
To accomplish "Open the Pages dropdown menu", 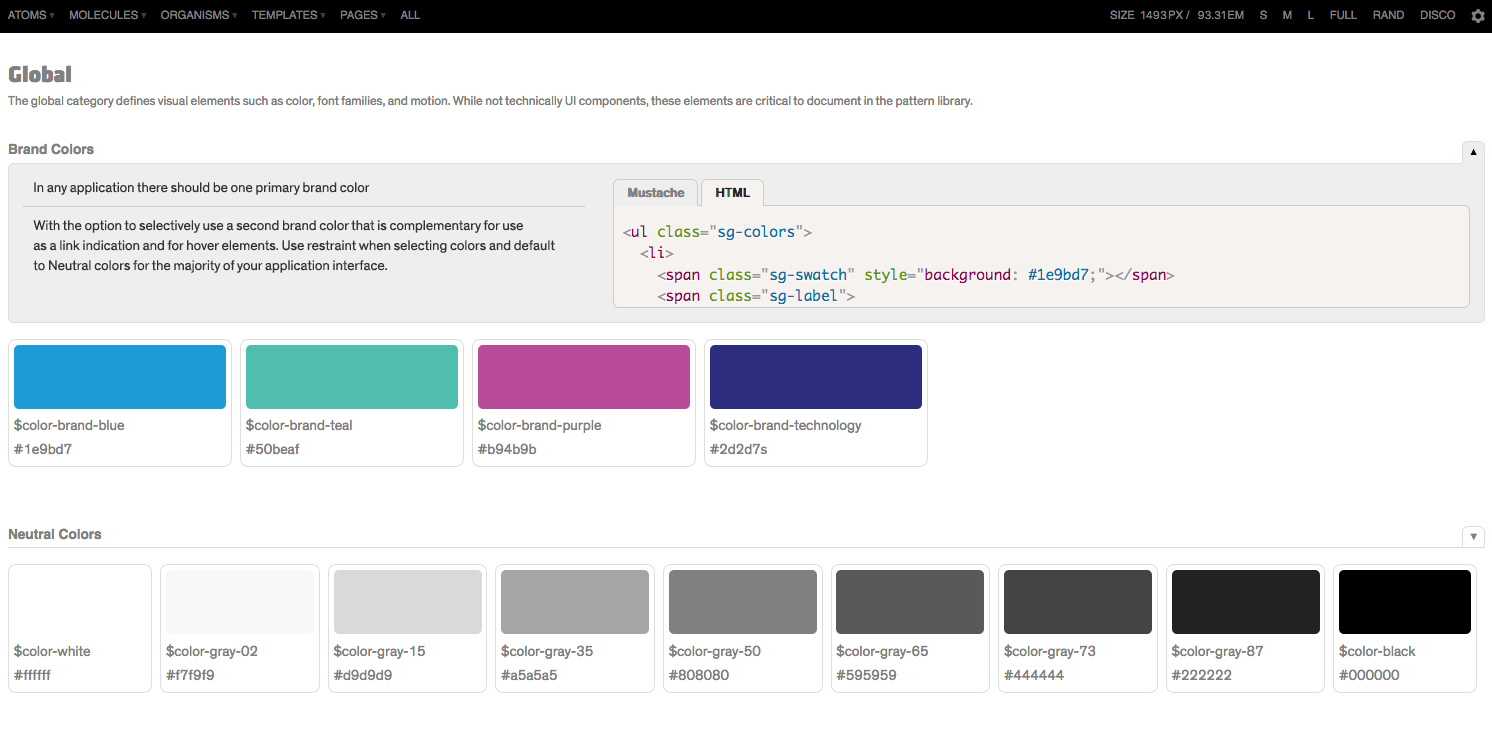I will (x=363, y=15).
